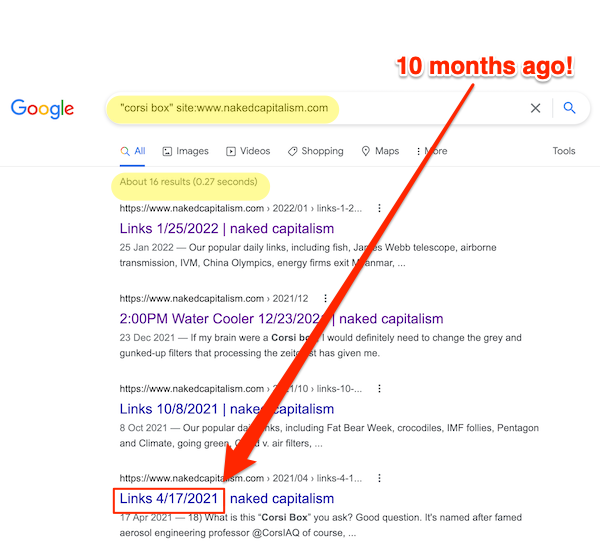Click the URL breadcrumb ending 2021/12
This screenshot has height=548, width=600.
point(214,298)
